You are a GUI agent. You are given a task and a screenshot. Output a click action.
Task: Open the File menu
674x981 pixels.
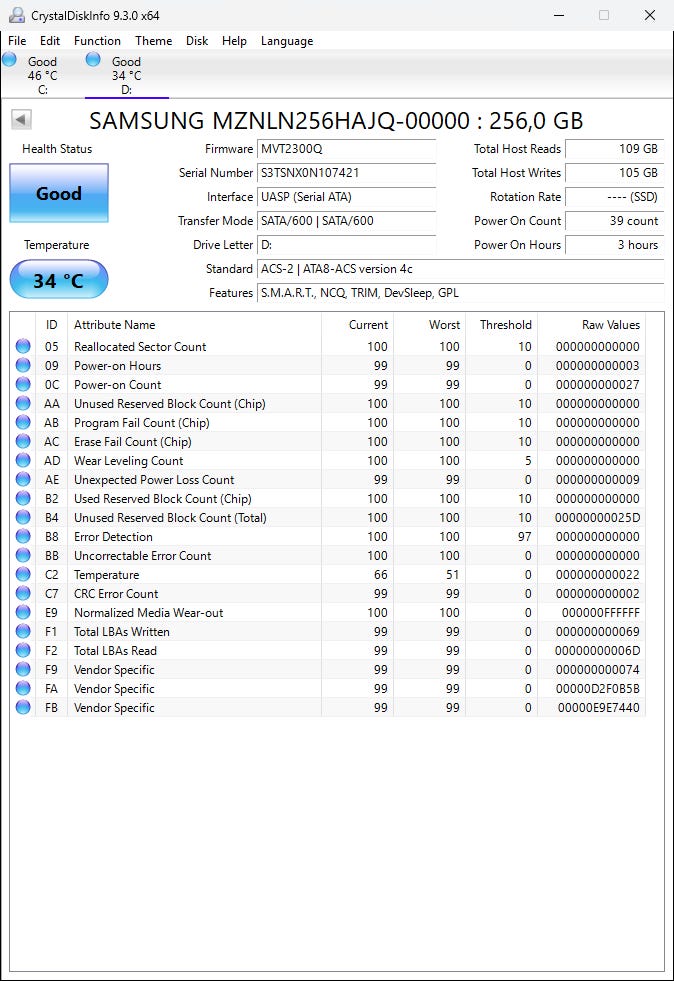17,41
